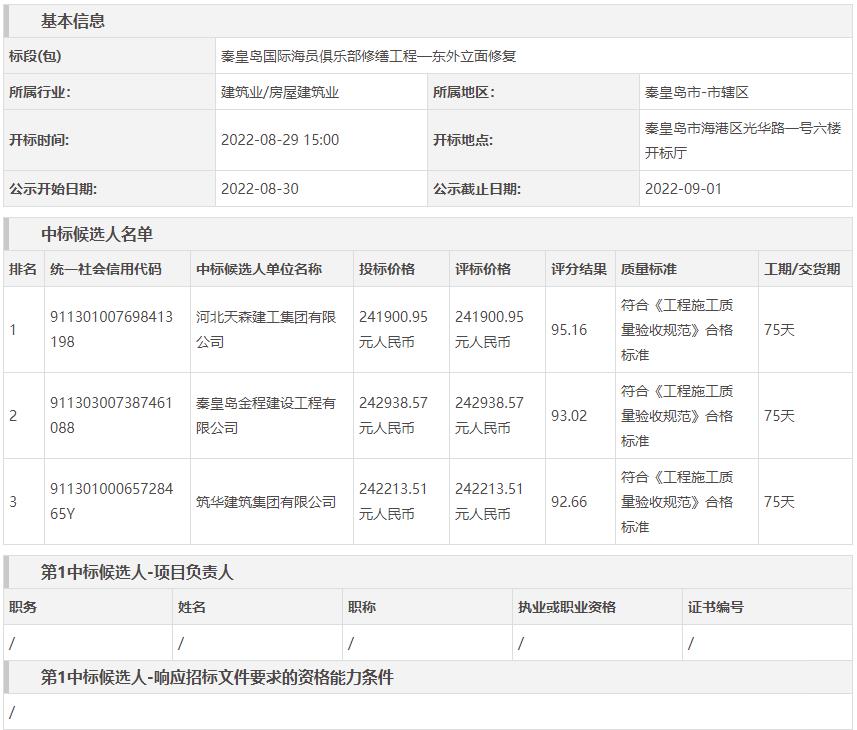Click the bid price 241900.95 in the 投标价格 column

click(393, 317)
